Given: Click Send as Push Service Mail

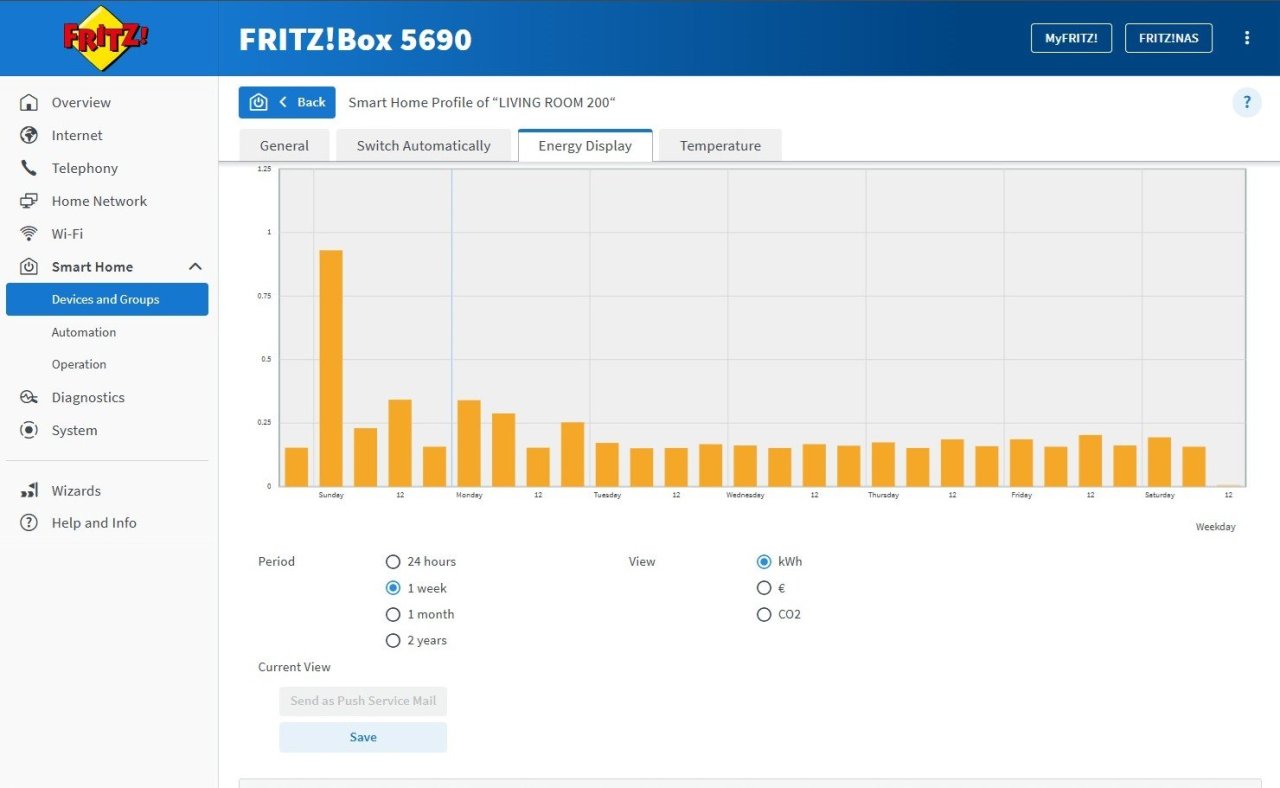Looking at the screenshot, I should 363,701.
